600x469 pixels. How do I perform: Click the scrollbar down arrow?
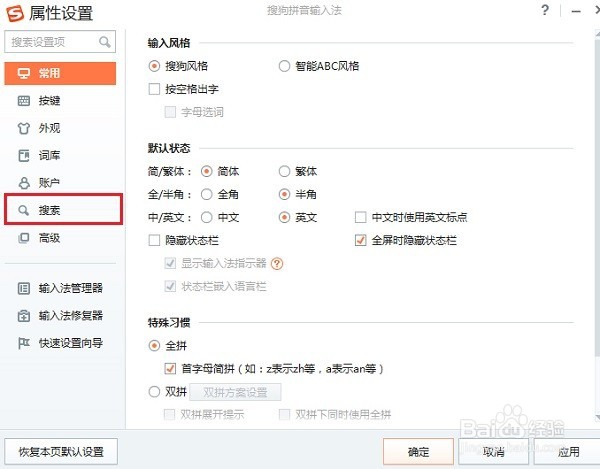(597, 417)
